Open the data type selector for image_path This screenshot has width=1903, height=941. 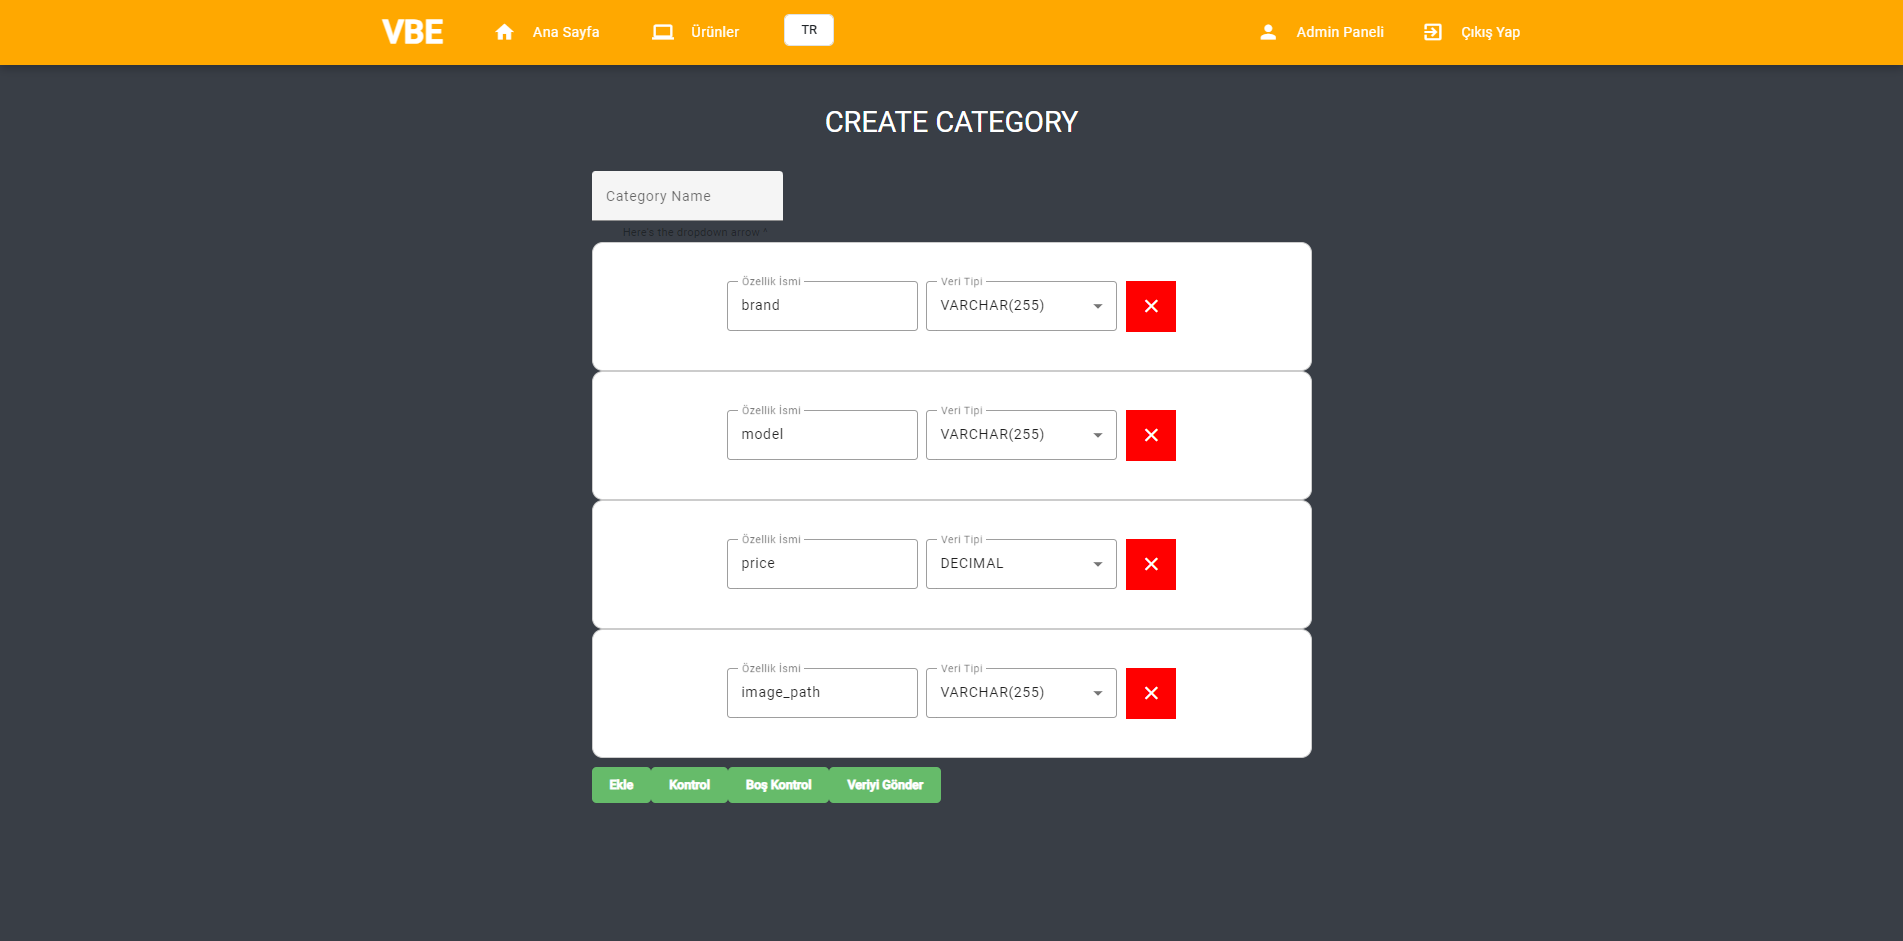point(1097,692)
